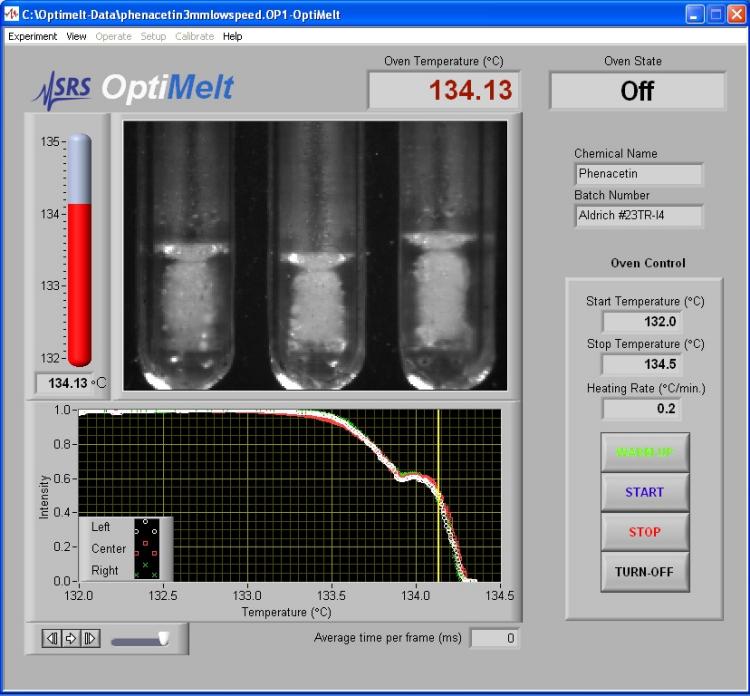Click the Right plot legend marker icon
Viewport: 750px width, 696px height.
(147, 570)
